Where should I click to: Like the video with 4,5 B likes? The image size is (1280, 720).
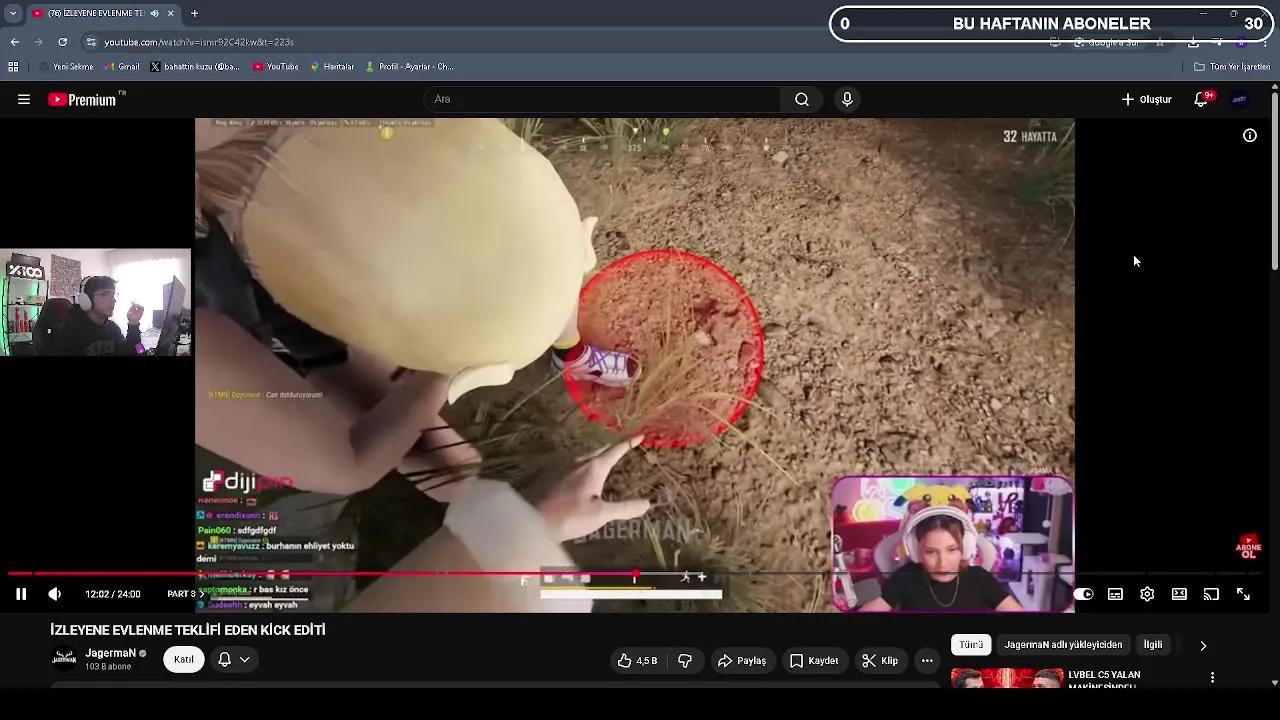pos(637,660)
